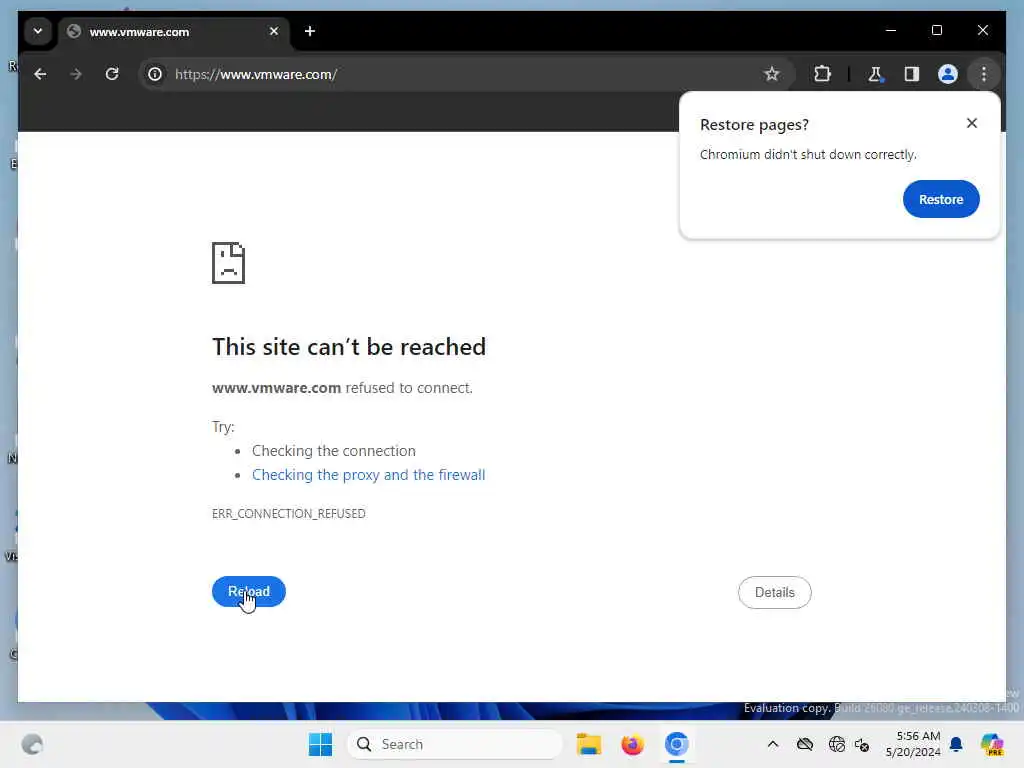This screenshot has height=768, width=1024.
Task: Dismiss the Restore pages popup
Action: 972,123
